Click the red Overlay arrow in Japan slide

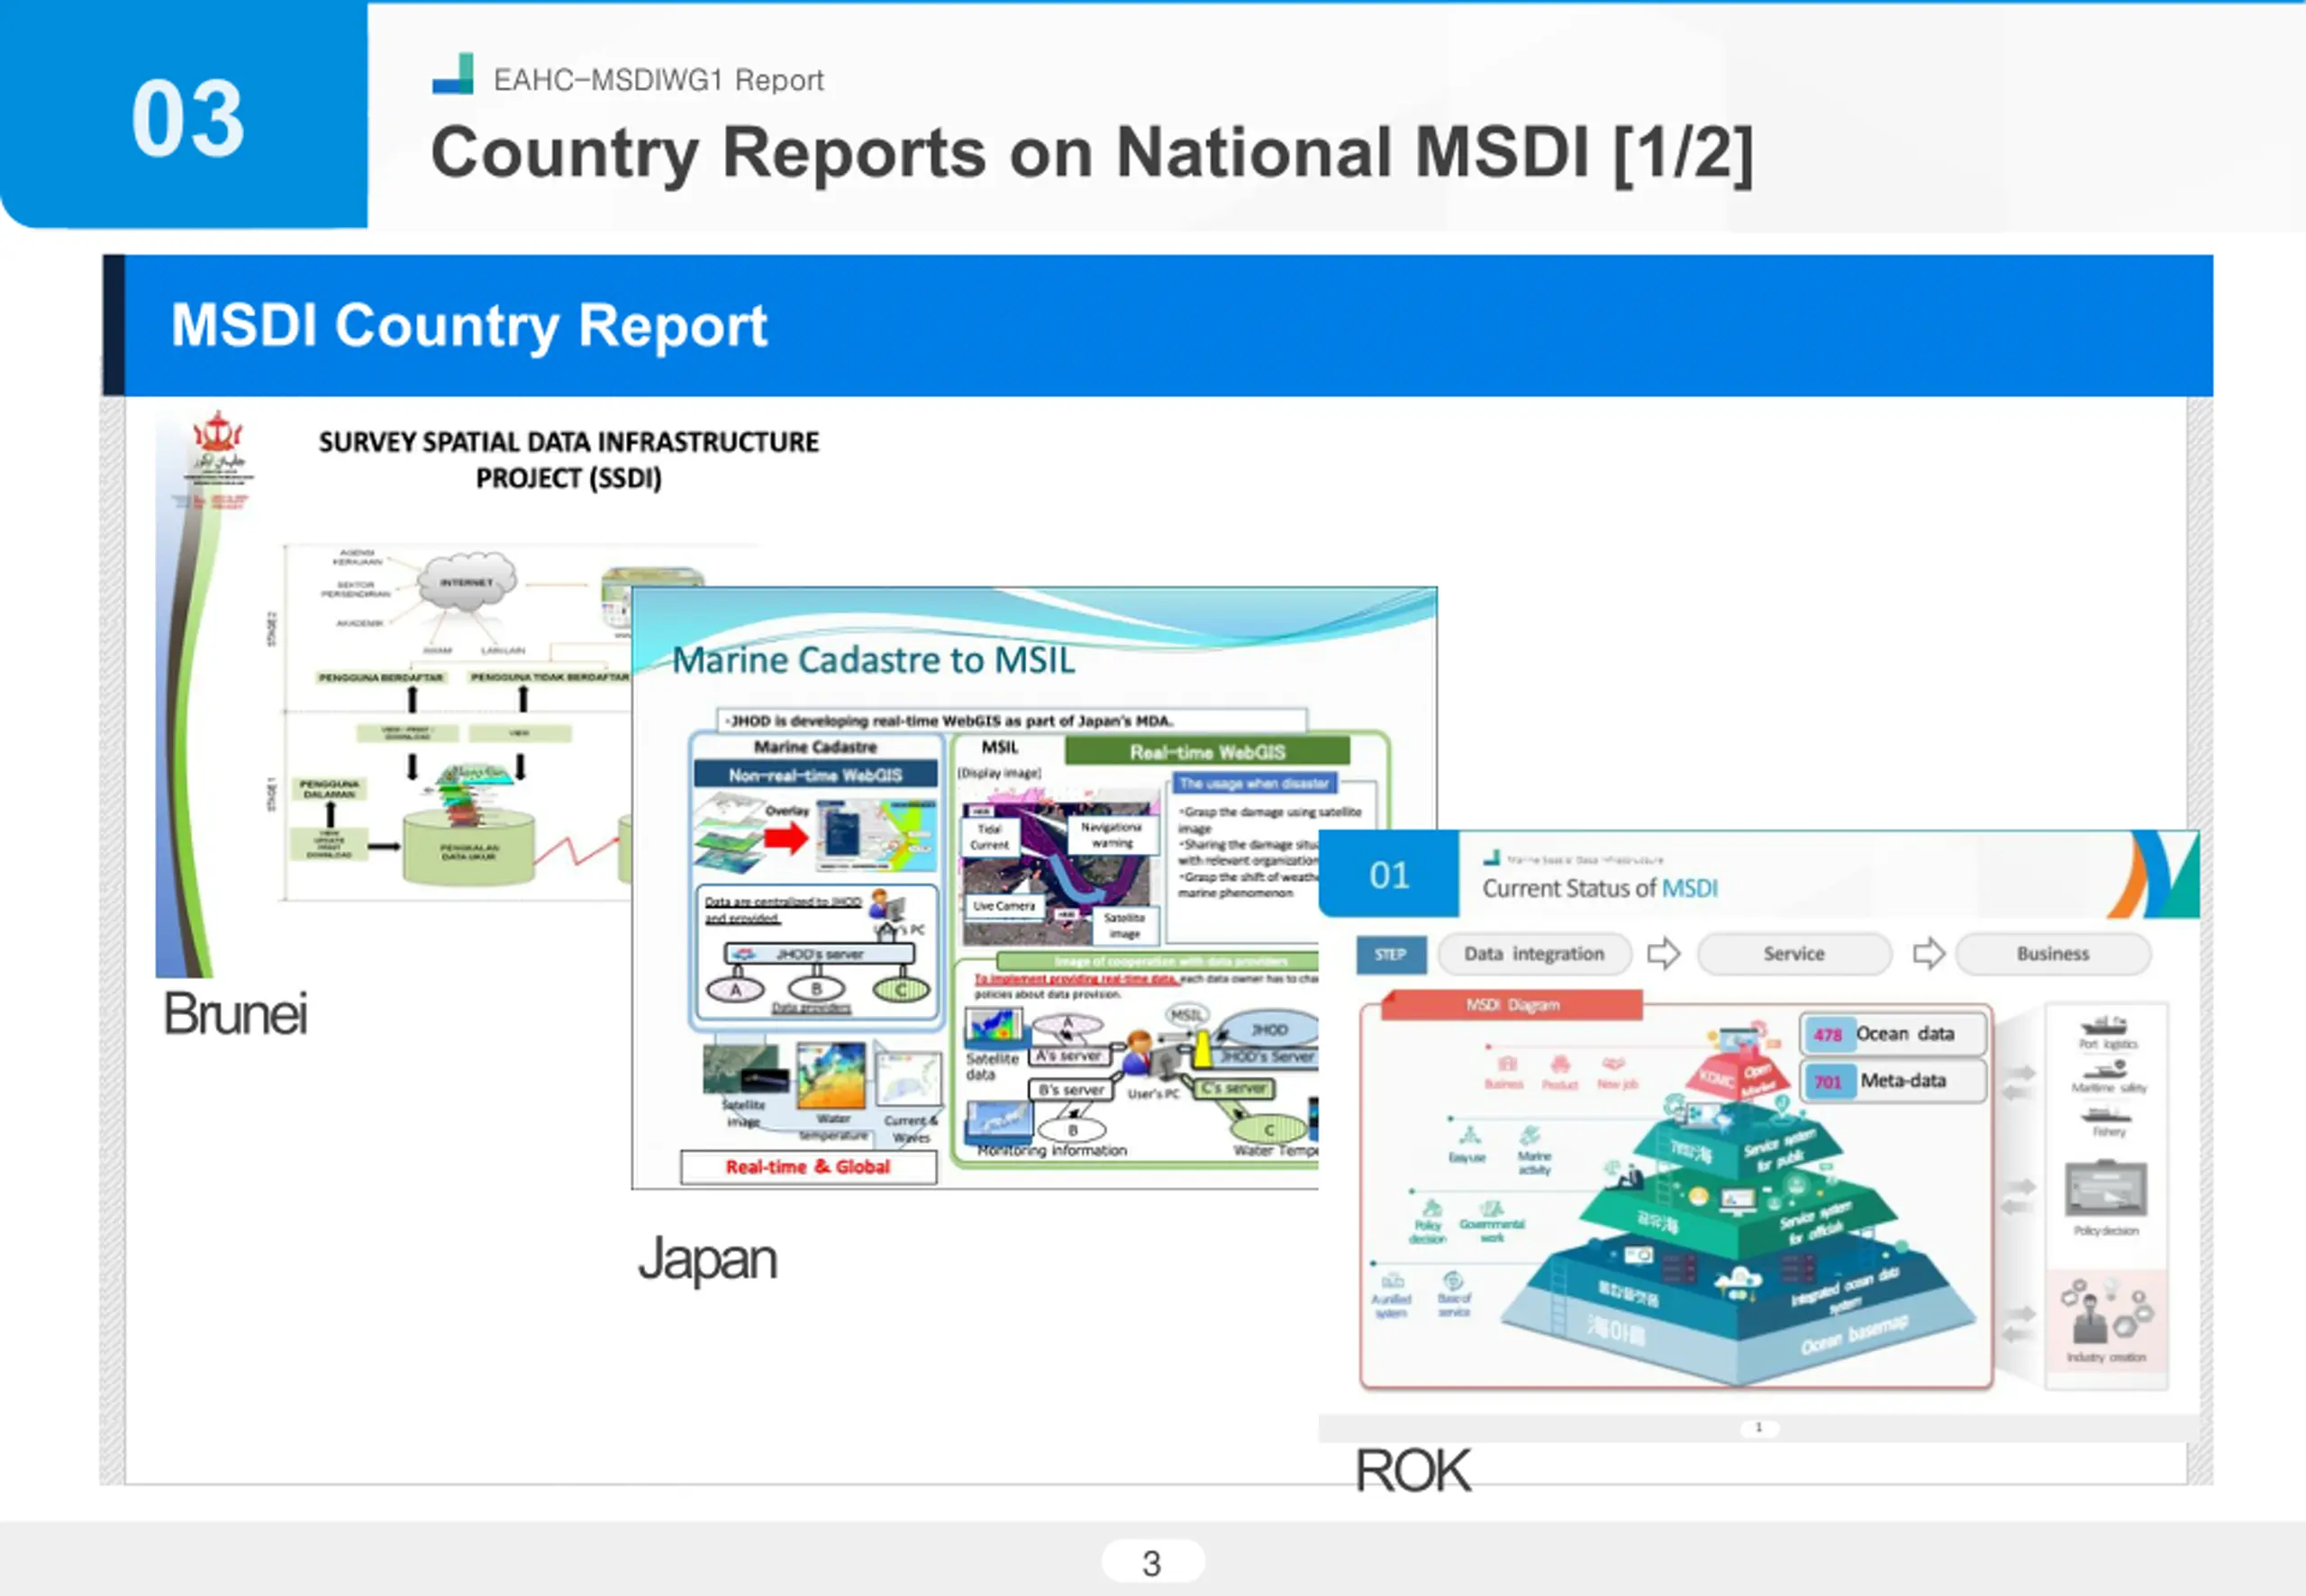pyautogui.click(x=786, y=838)
